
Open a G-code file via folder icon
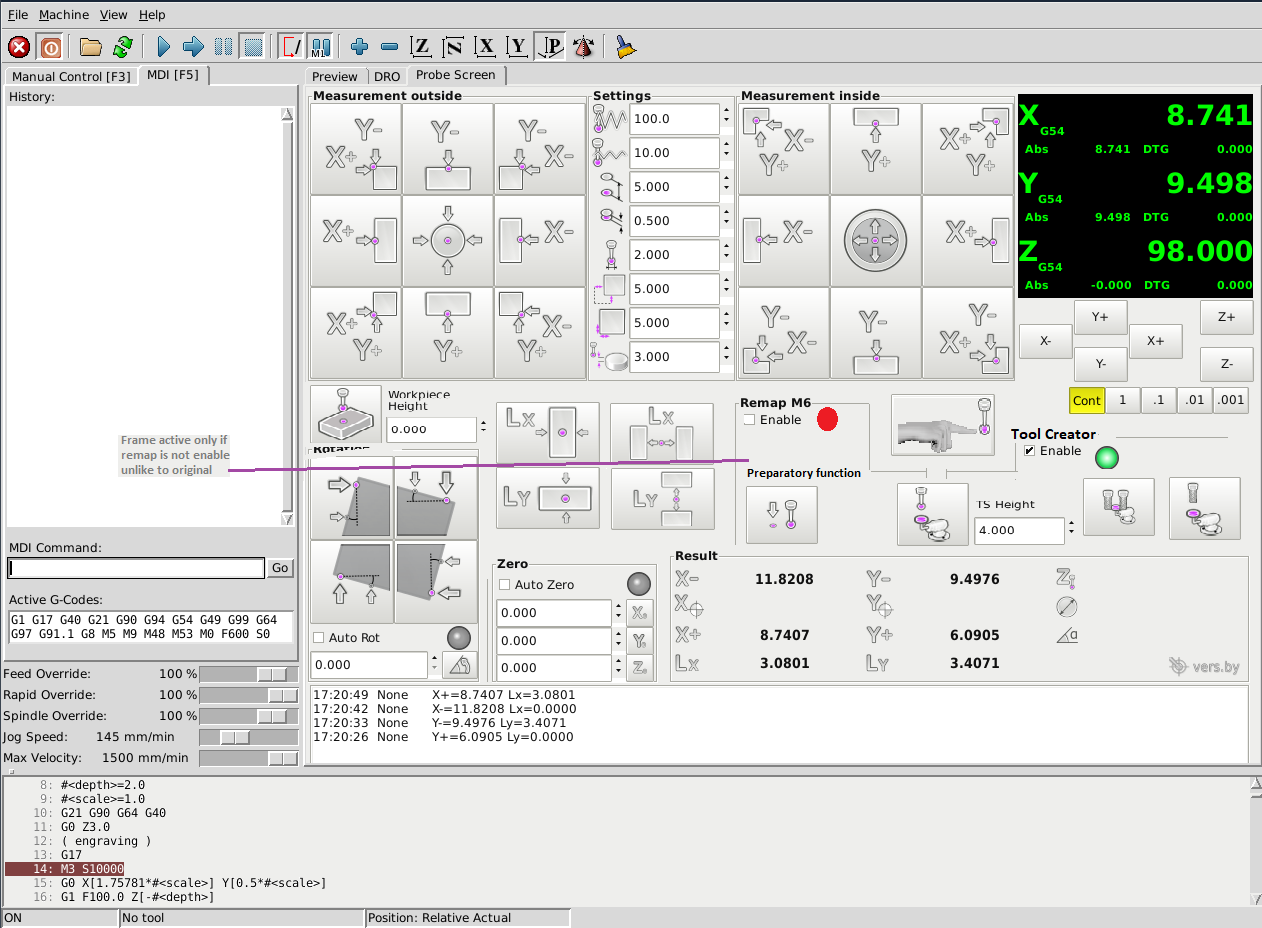click(x=91, y=47)
